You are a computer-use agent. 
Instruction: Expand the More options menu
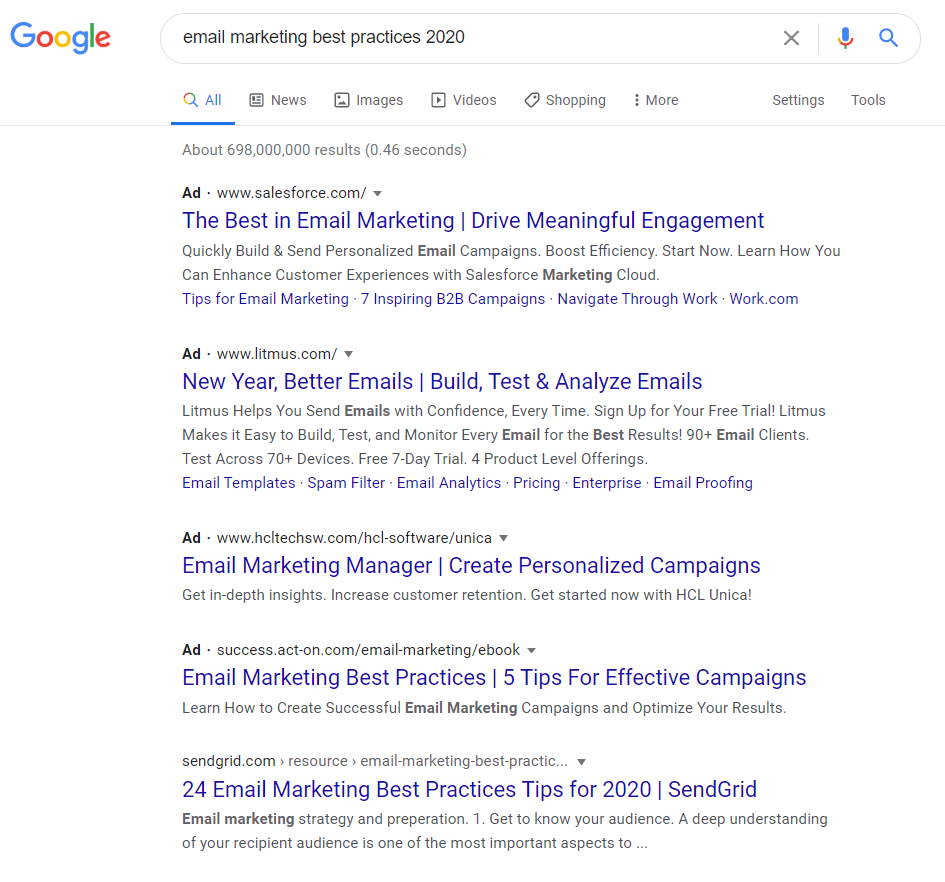click(x=655, y=100)
